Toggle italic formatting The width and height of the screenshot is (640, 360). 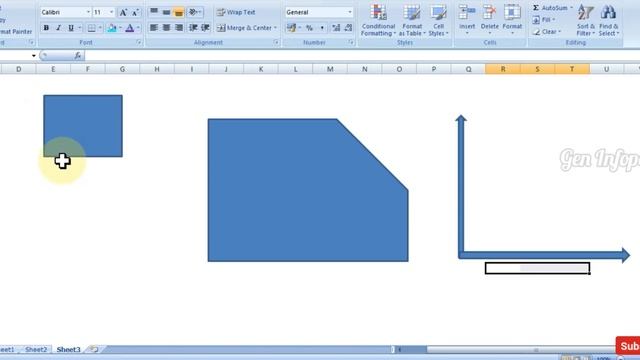(x=58, y=28)
